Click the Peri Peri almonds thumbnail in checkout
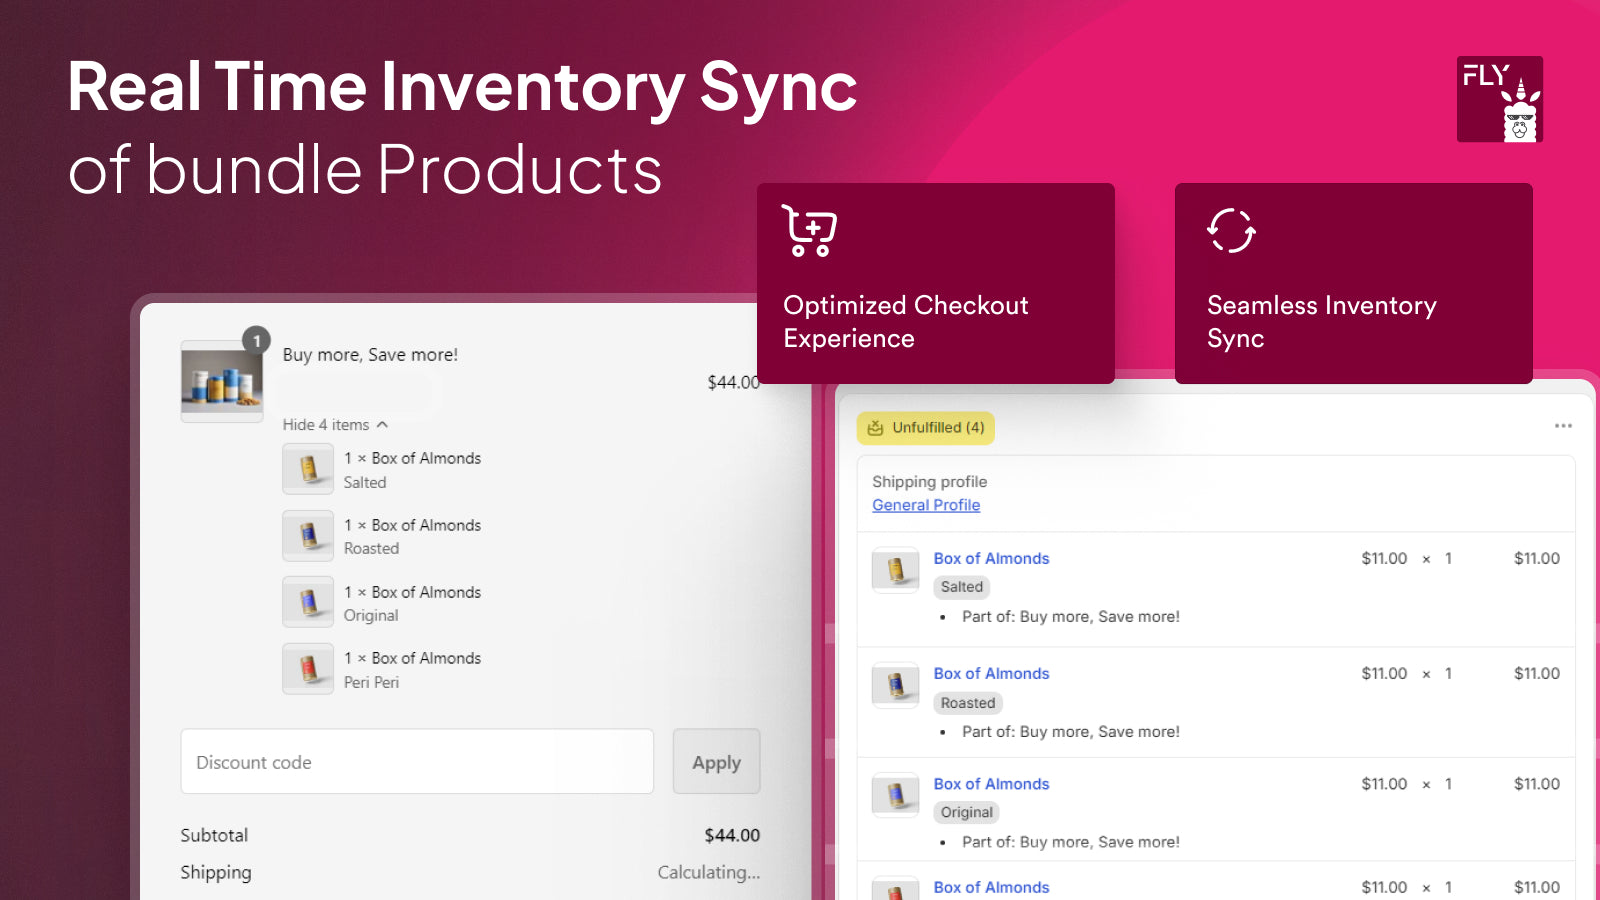This screenshot has width=1600, height=900. click(x=308, y=669)
